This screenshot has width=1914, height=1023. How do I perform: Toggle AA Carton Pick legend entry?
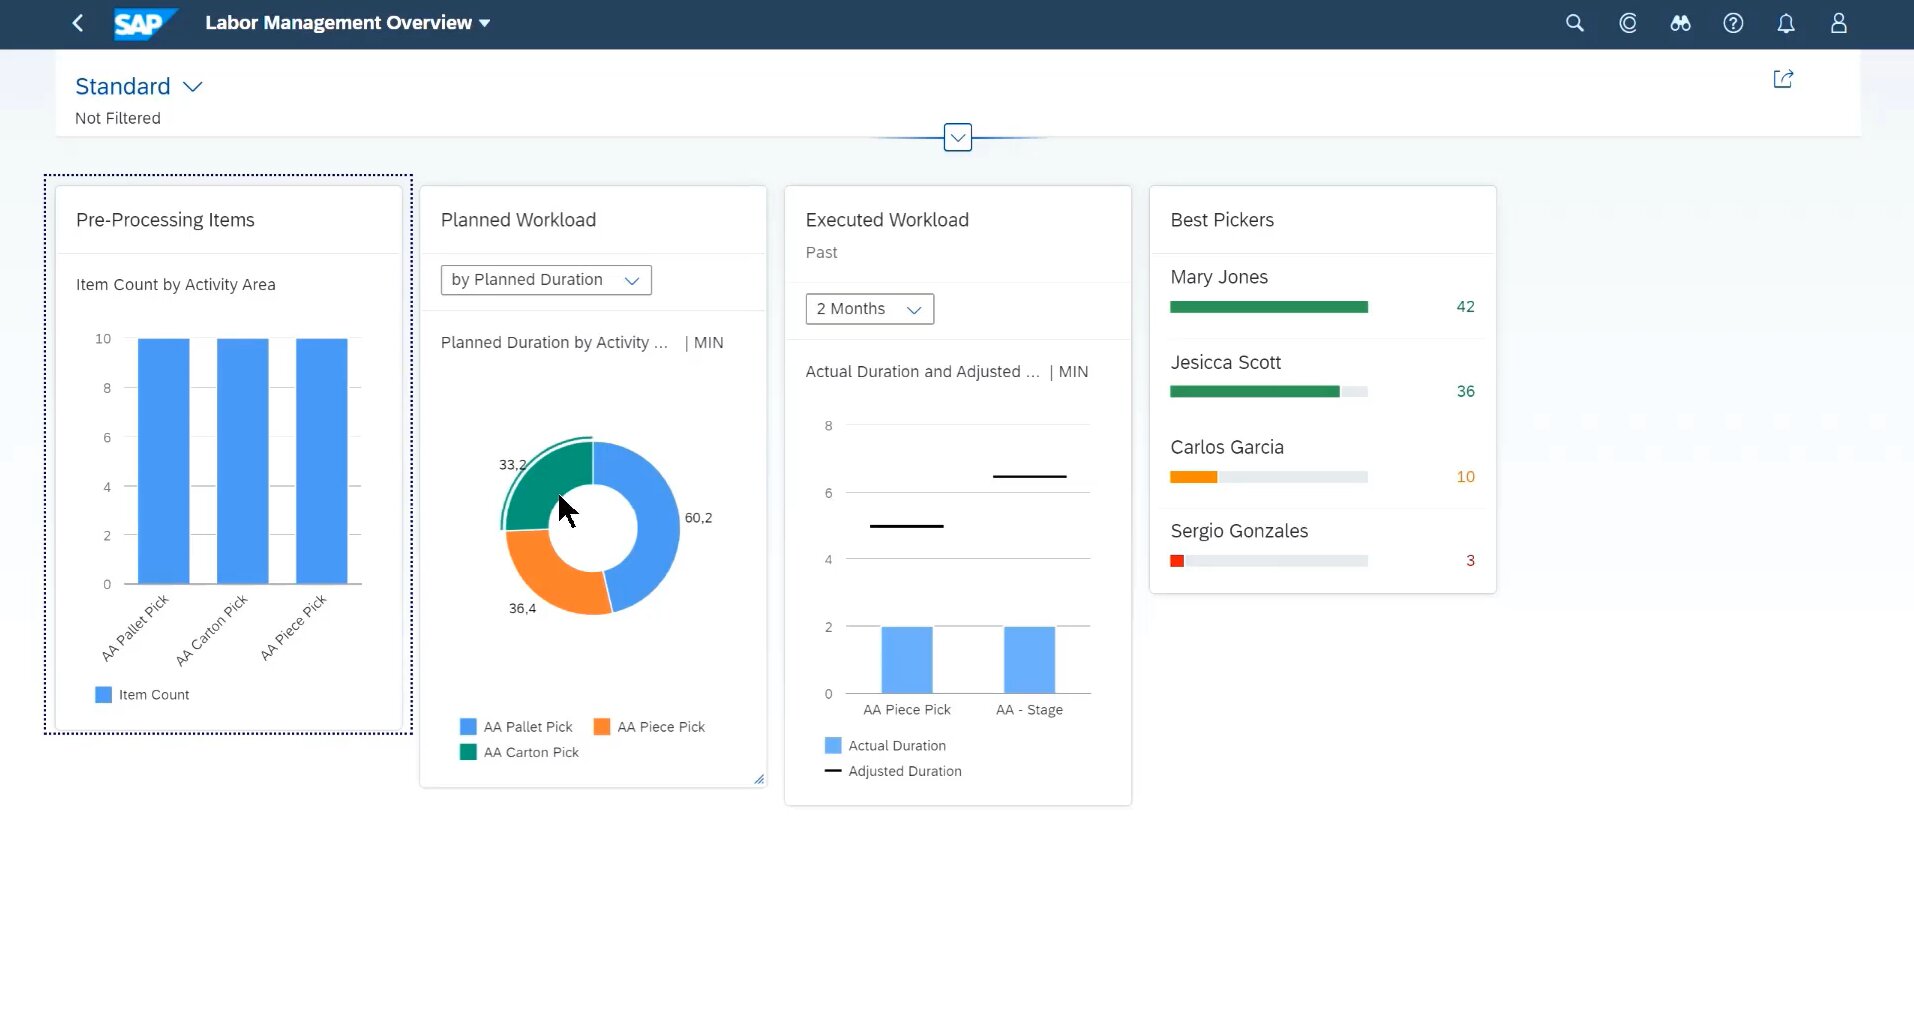[519, 752]
